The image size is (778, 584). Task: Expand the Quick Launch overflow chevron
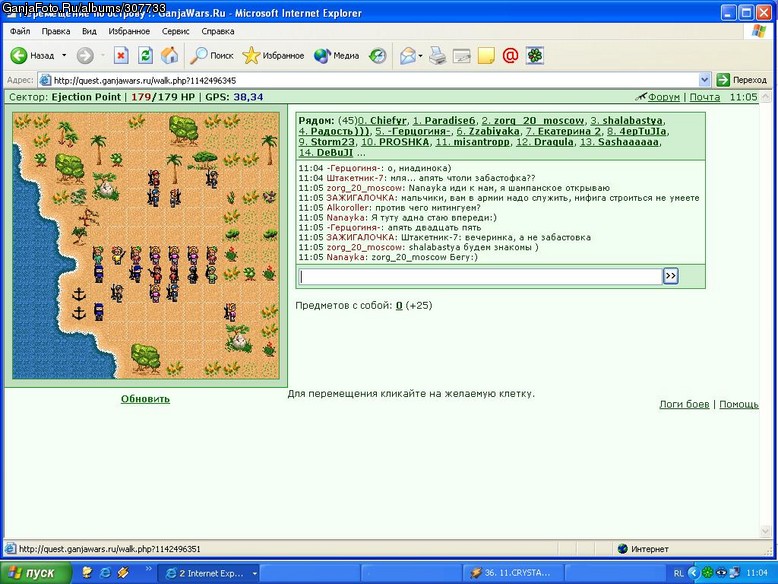pos(148,569)
